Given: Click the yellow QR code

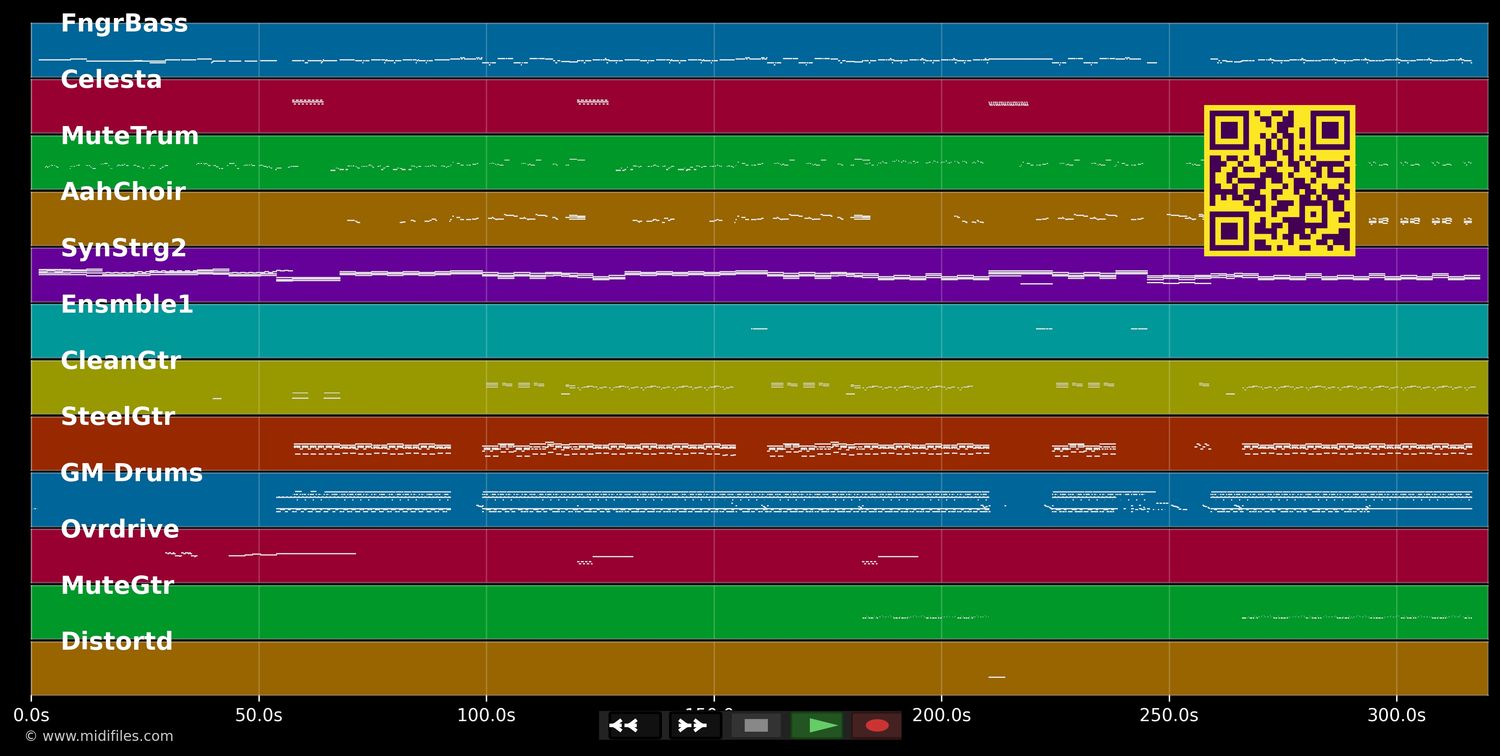Looking at the screenshot, I should coord(1279,181).
